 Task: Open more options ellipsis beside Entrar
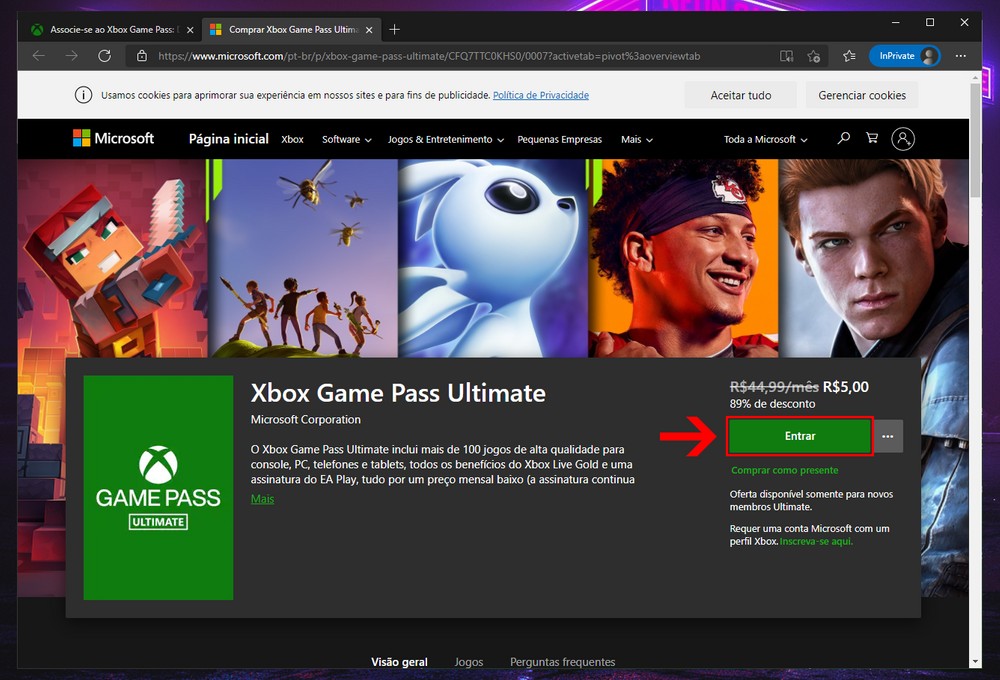[x=888, y=436]
